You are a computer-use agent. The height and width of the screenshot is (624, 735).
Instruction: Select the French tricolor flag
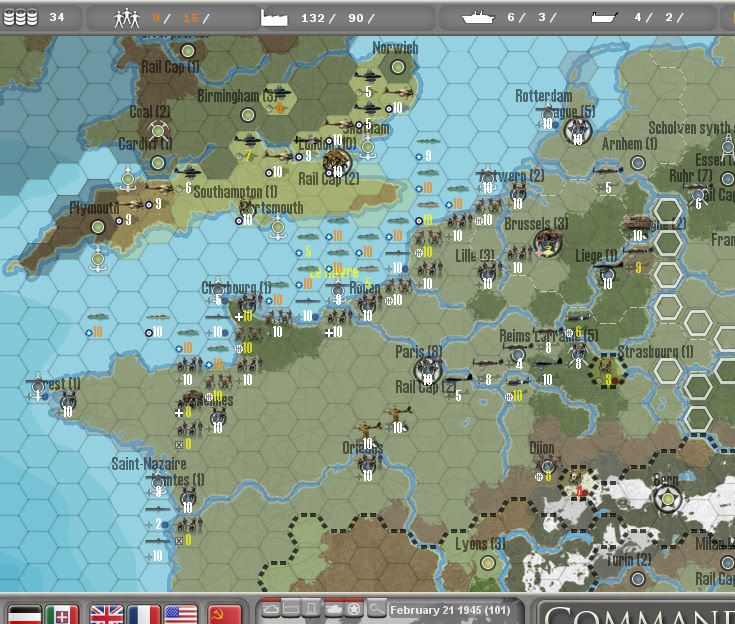[143, 613]
